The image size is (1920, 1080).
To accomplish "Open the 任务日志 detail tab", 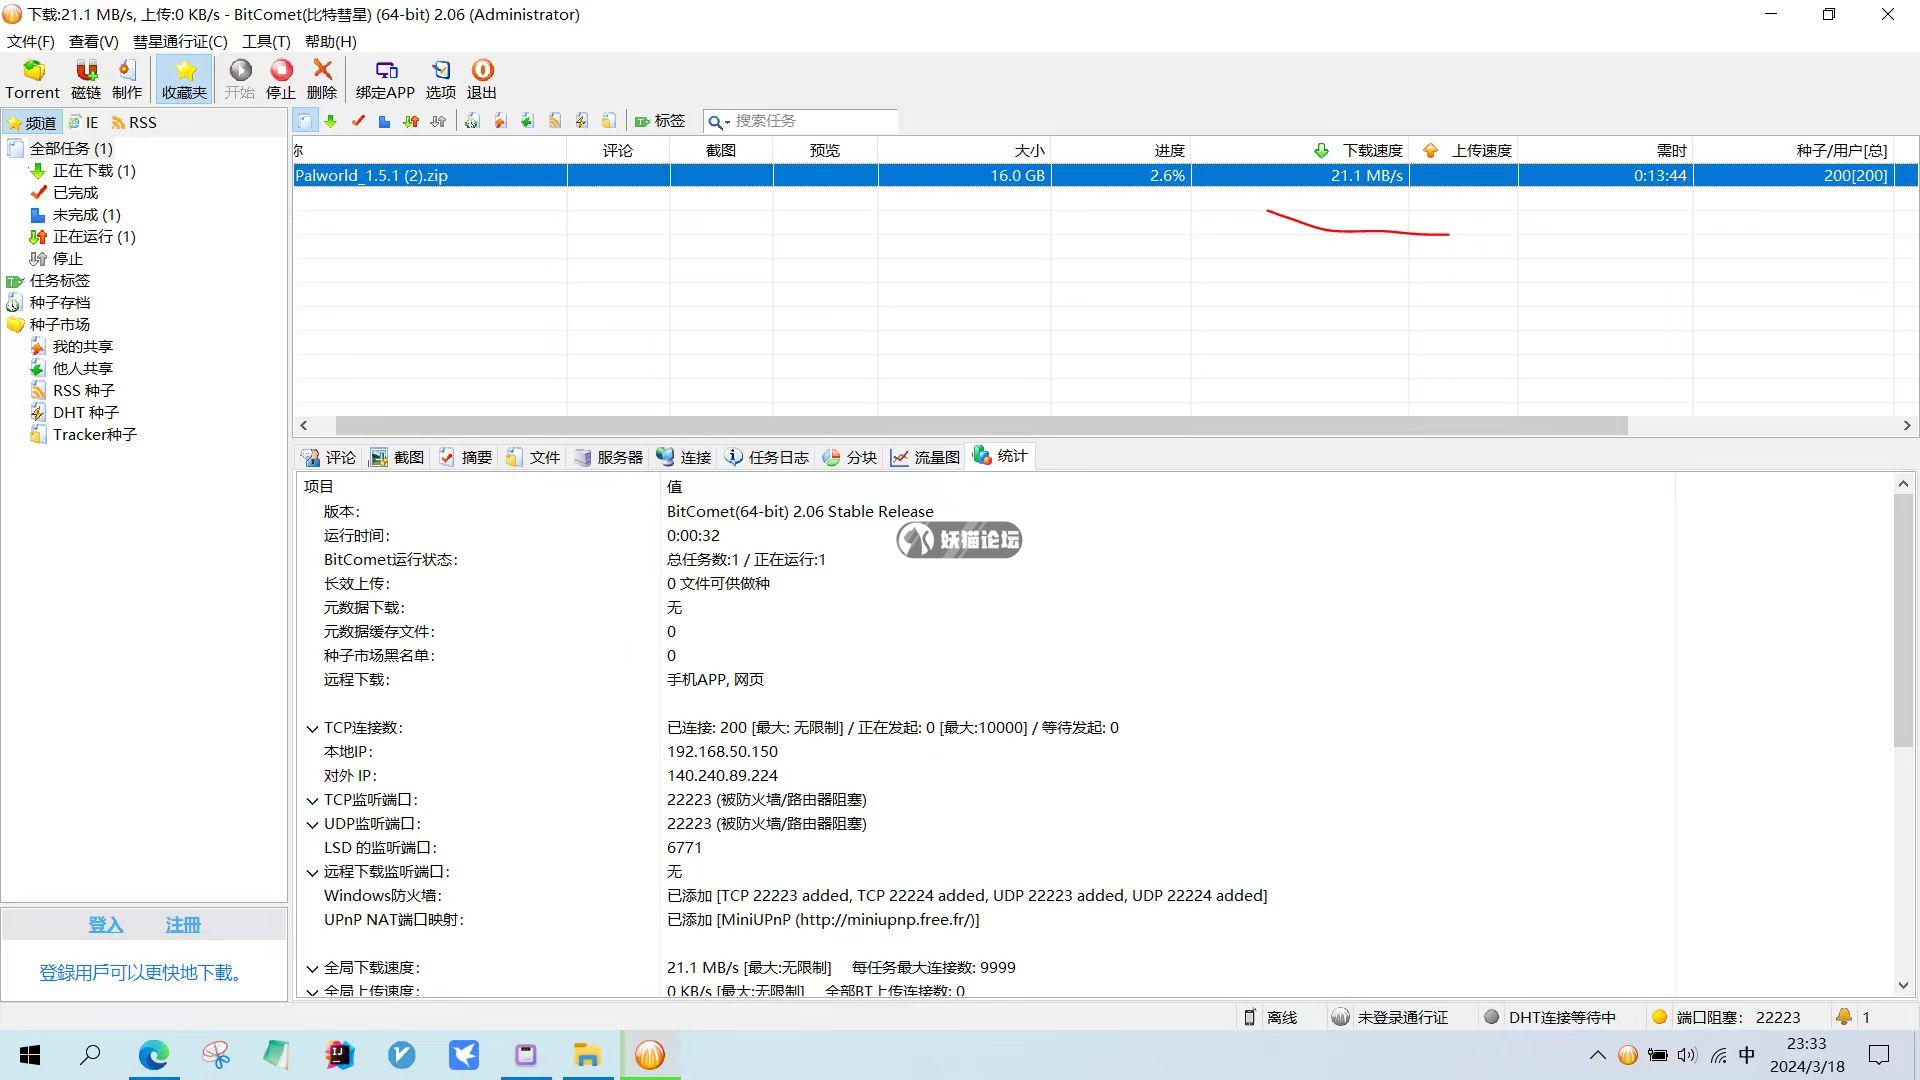I will tap(767, 457).
